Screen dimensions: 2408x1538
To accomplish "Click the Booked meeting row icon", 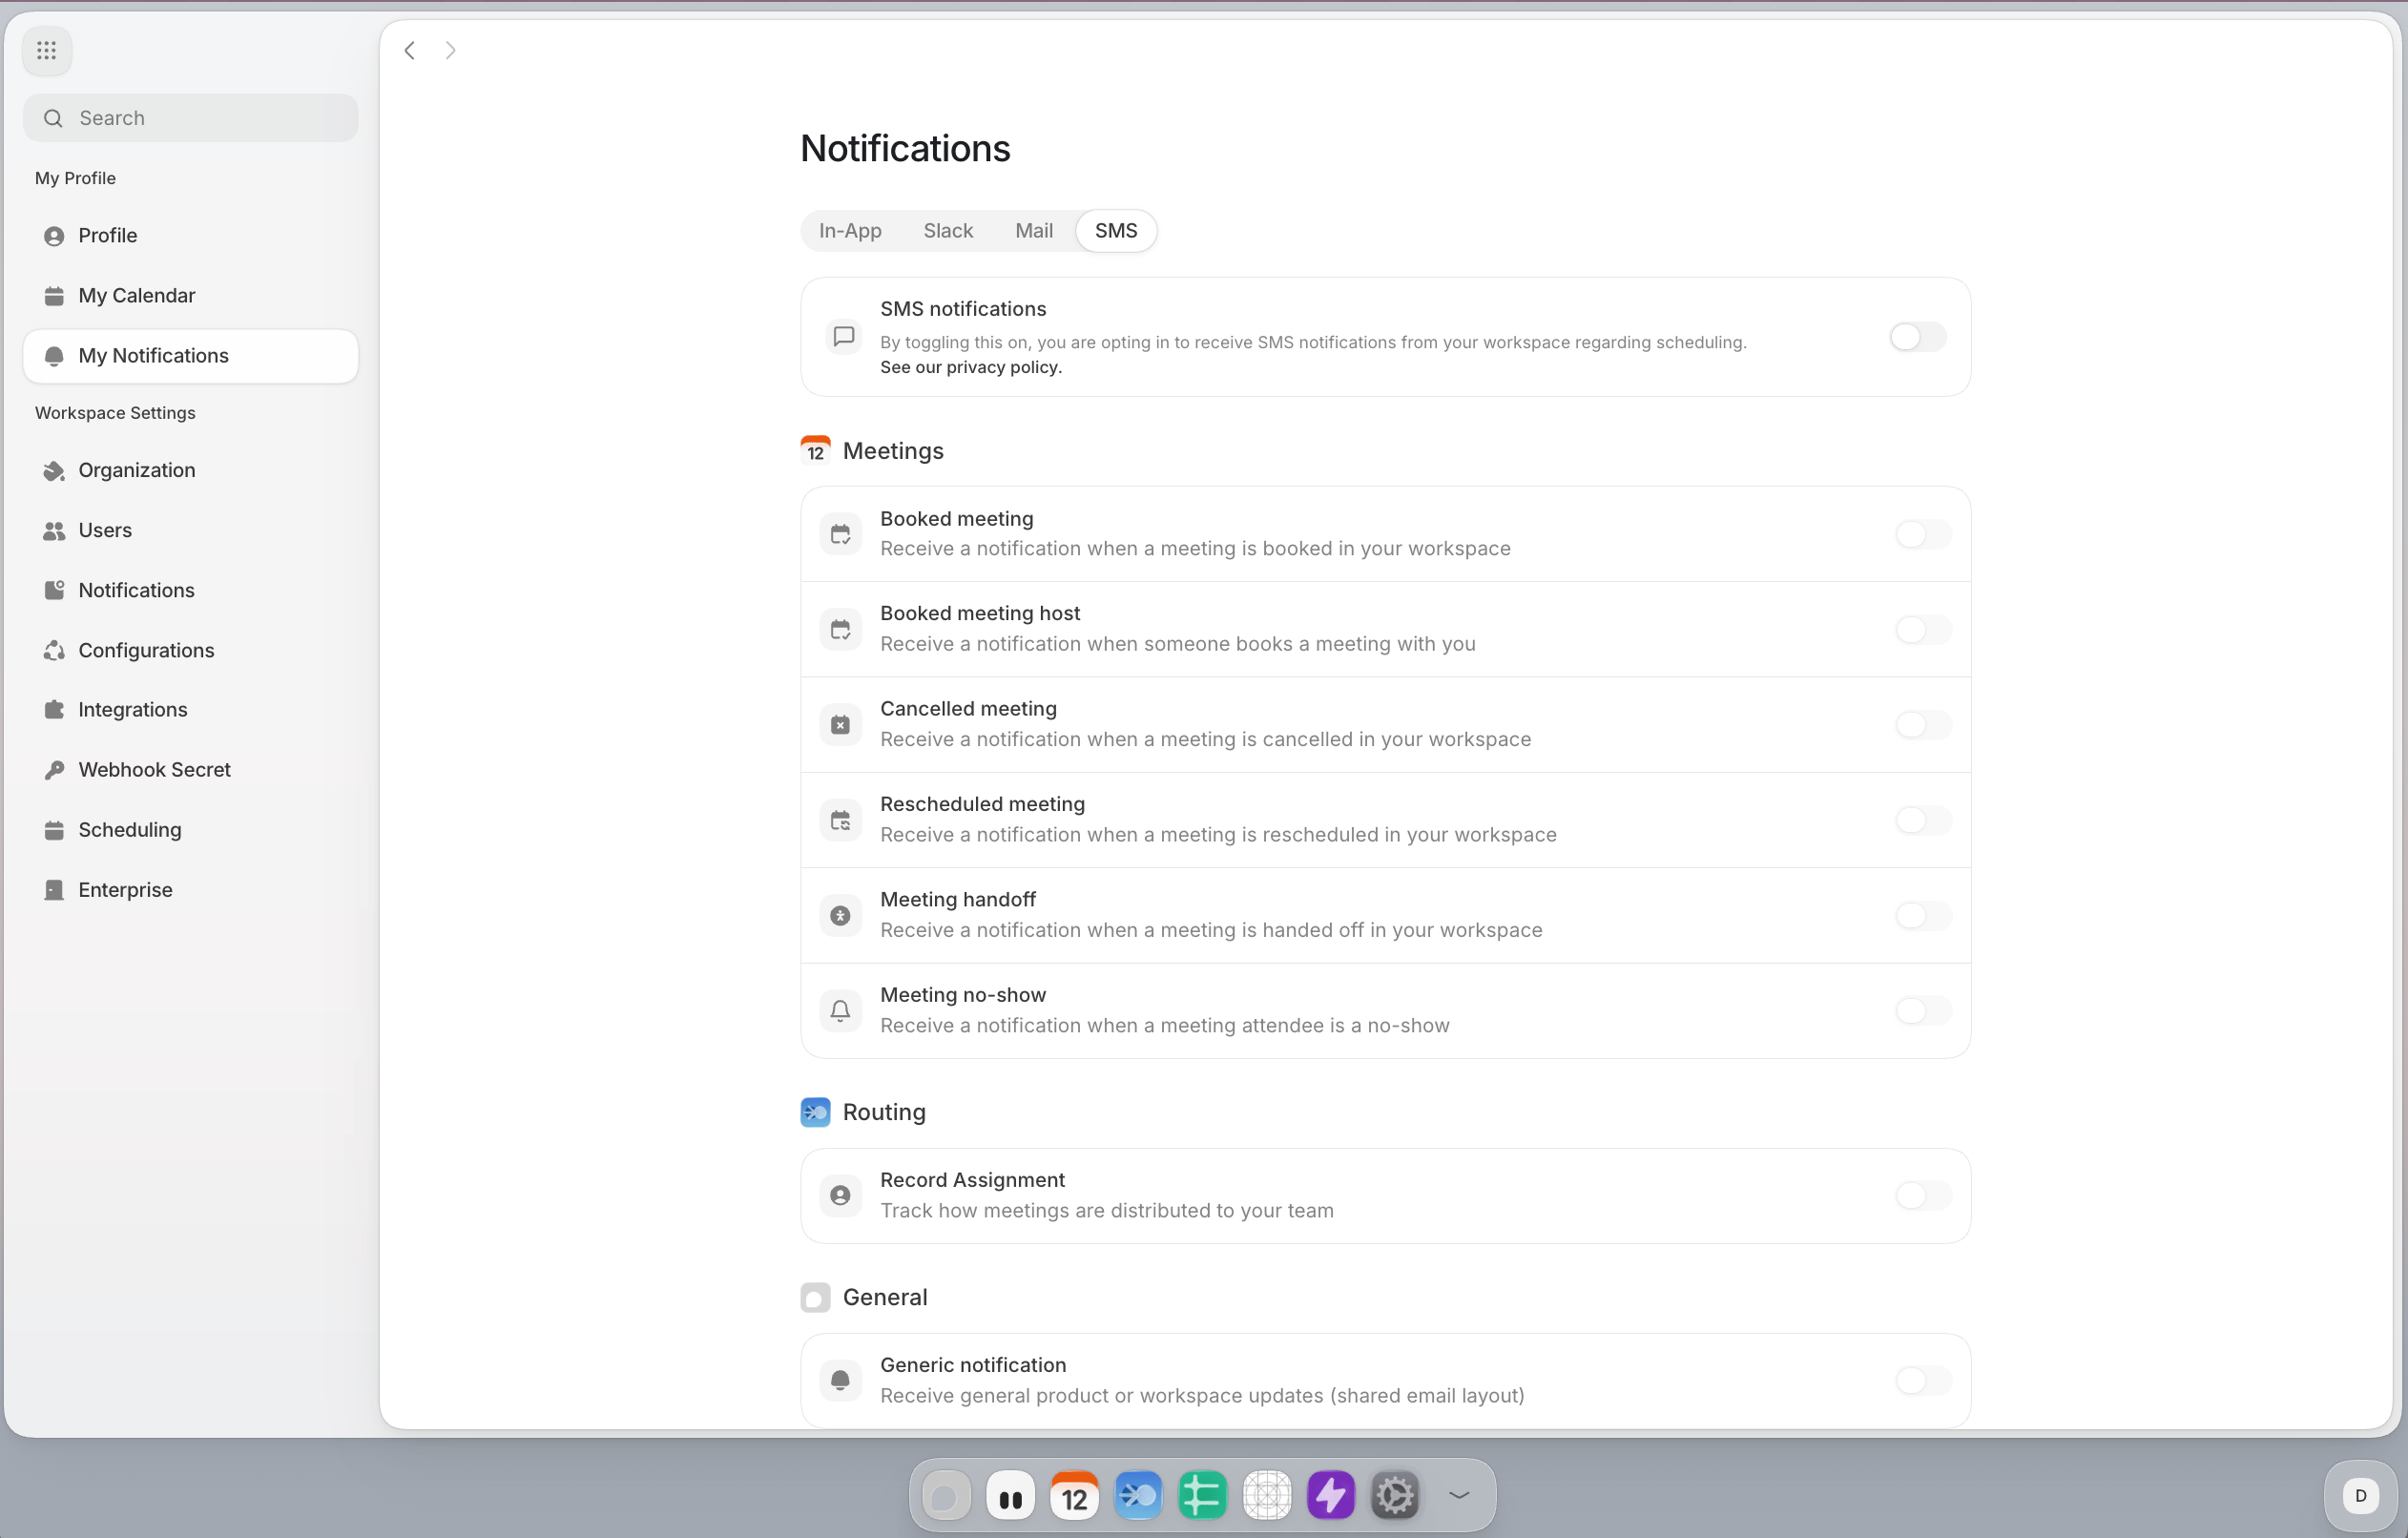I will pyautogui.click(x=841, y=534).
